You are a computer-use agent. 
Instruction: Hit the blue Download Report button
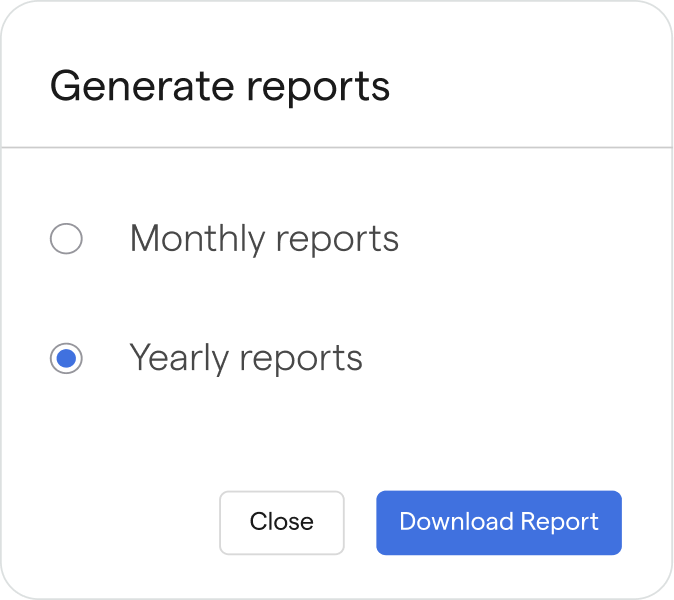pyautogui.click(x=498, y=522)
